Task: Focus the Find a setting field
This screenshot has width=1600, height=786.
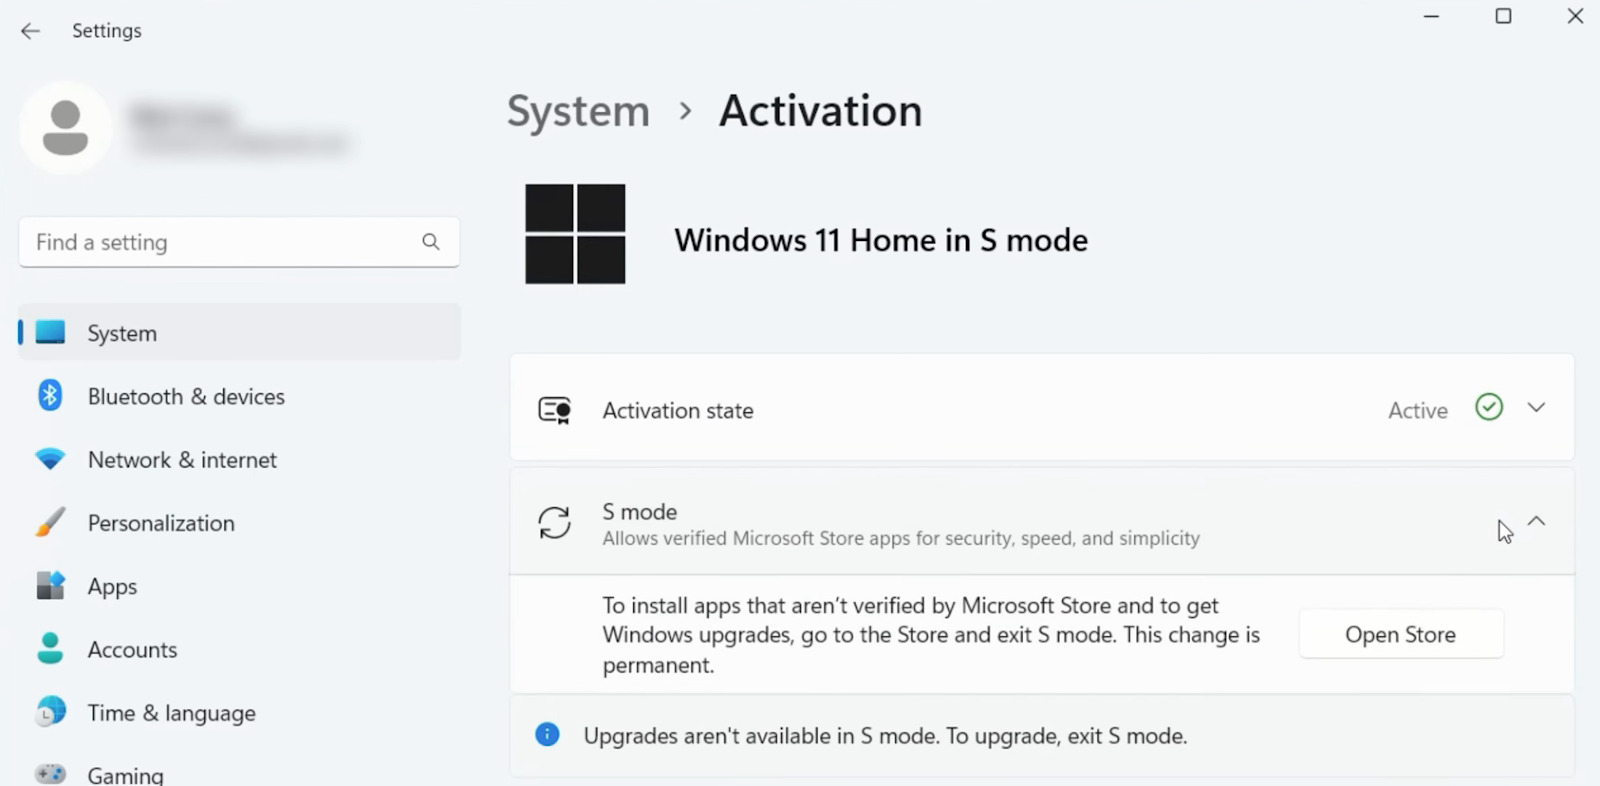Action: [239, 242]
